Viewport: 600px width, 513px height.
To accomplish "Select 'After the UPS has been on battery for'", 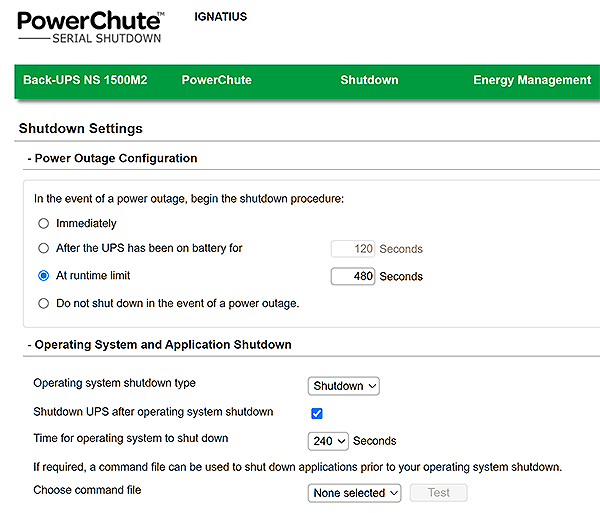I will (x=44, y=248).
